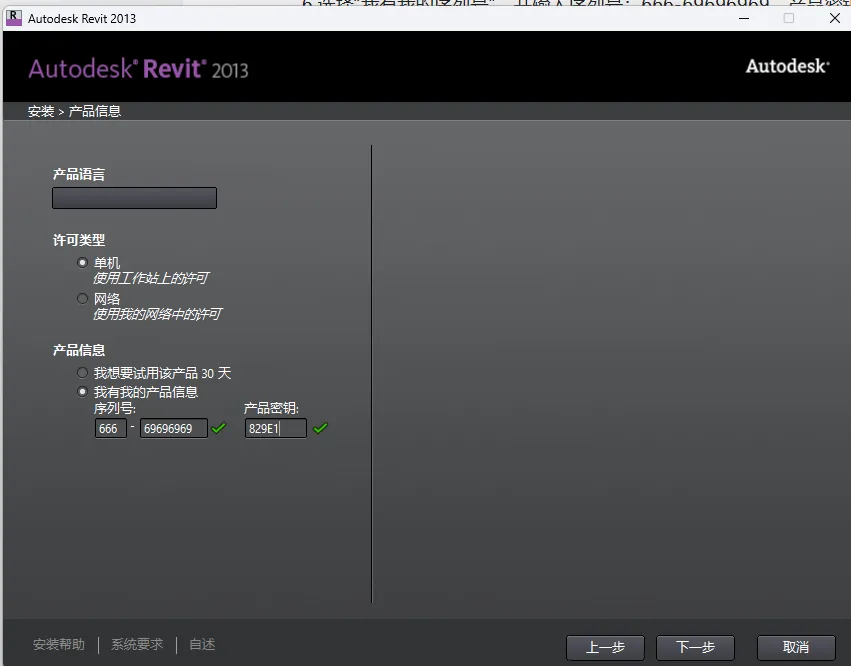Click the green checkmark beside serial number
Image resolution: width=851 pixels, height=666 pixels.
tap(219, 428)
